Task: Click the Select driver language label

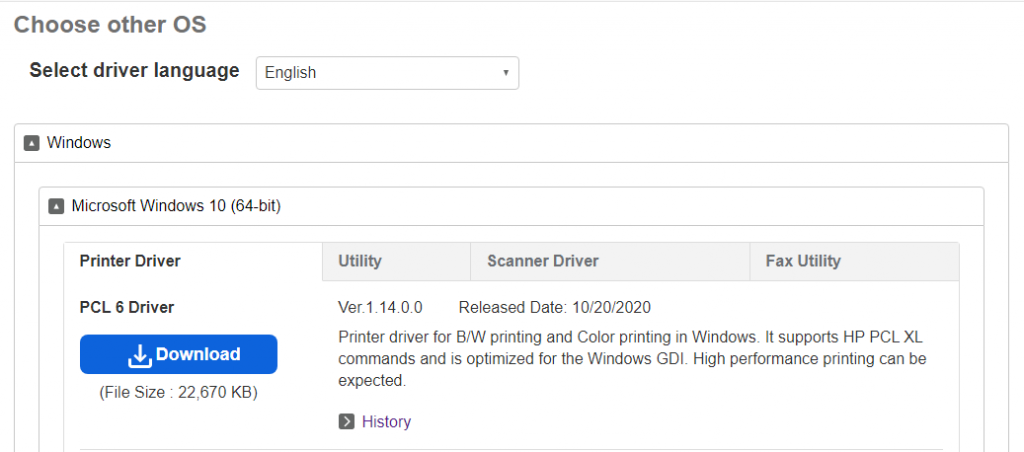Action: click(135, 71)
